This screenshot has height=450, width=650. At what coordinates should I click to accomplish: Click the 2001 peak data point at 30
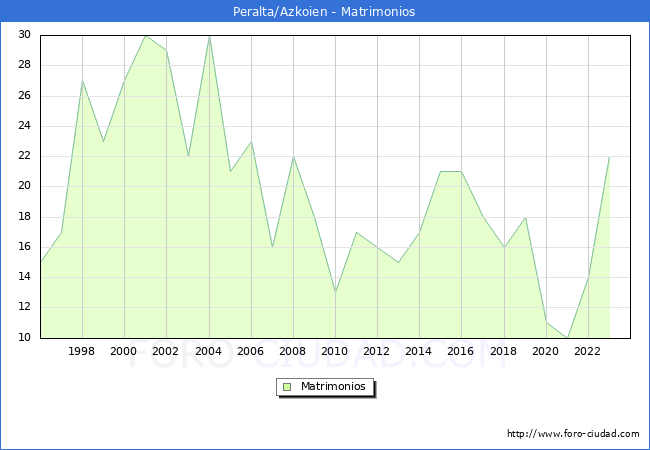pyautogui.click(x=145, y=36)
